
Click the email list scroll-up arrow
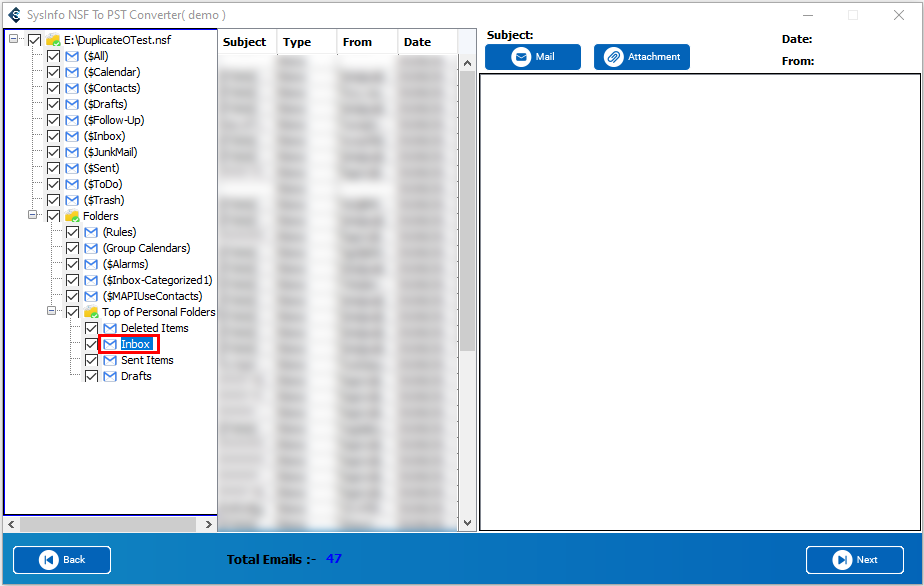coord(467,62)
